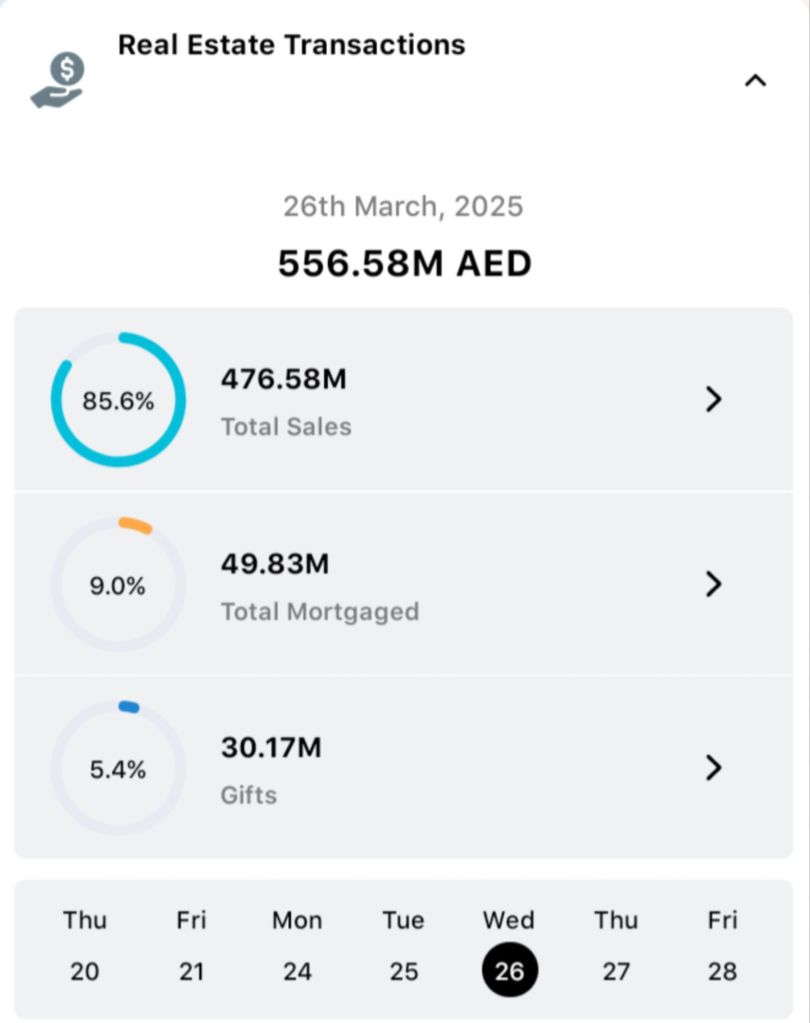Select Friday 28 in the date strip
810x1023 pixels.
[x=722, y=946]
